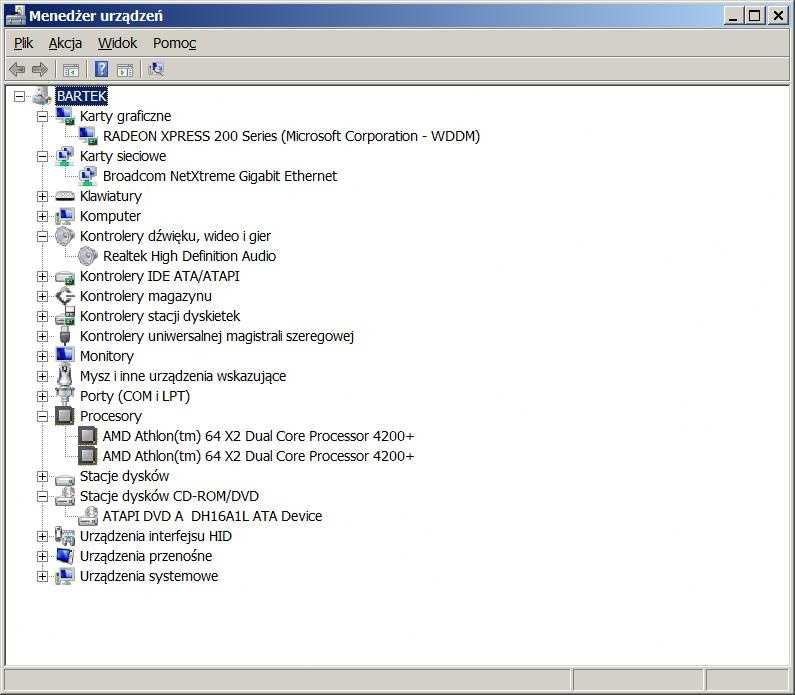
Task: Click the Monitory monitor icon
Action: [x=65, y=355]
